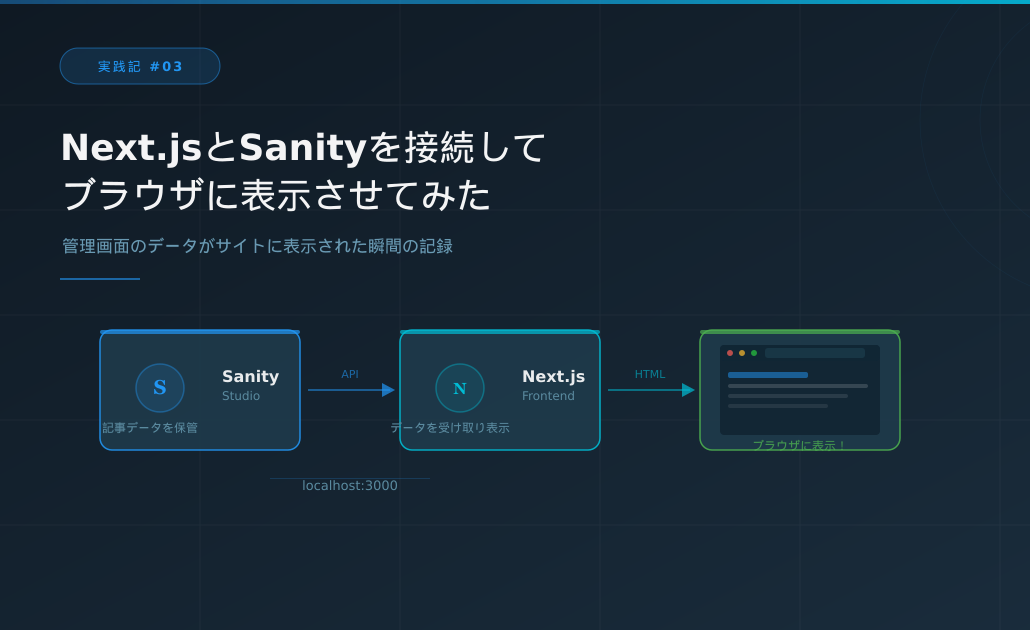Click the 記事データを保管 caption
The width and height of the screenshot is (1030, 630).
point(150,428)
